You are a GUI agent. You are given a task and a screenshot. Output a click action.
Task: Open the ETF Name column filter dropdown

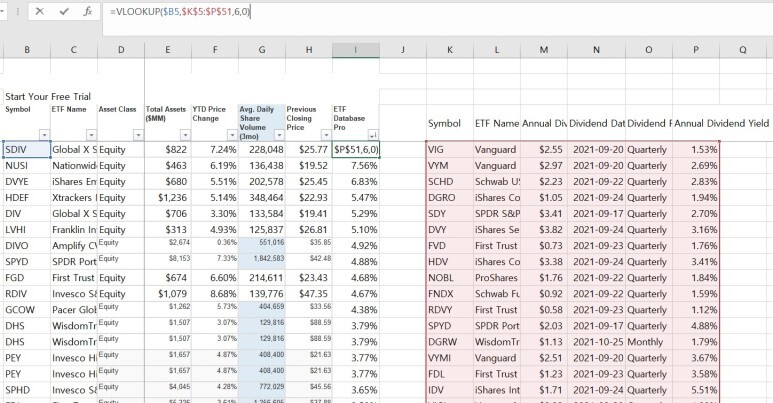point(91,135)
